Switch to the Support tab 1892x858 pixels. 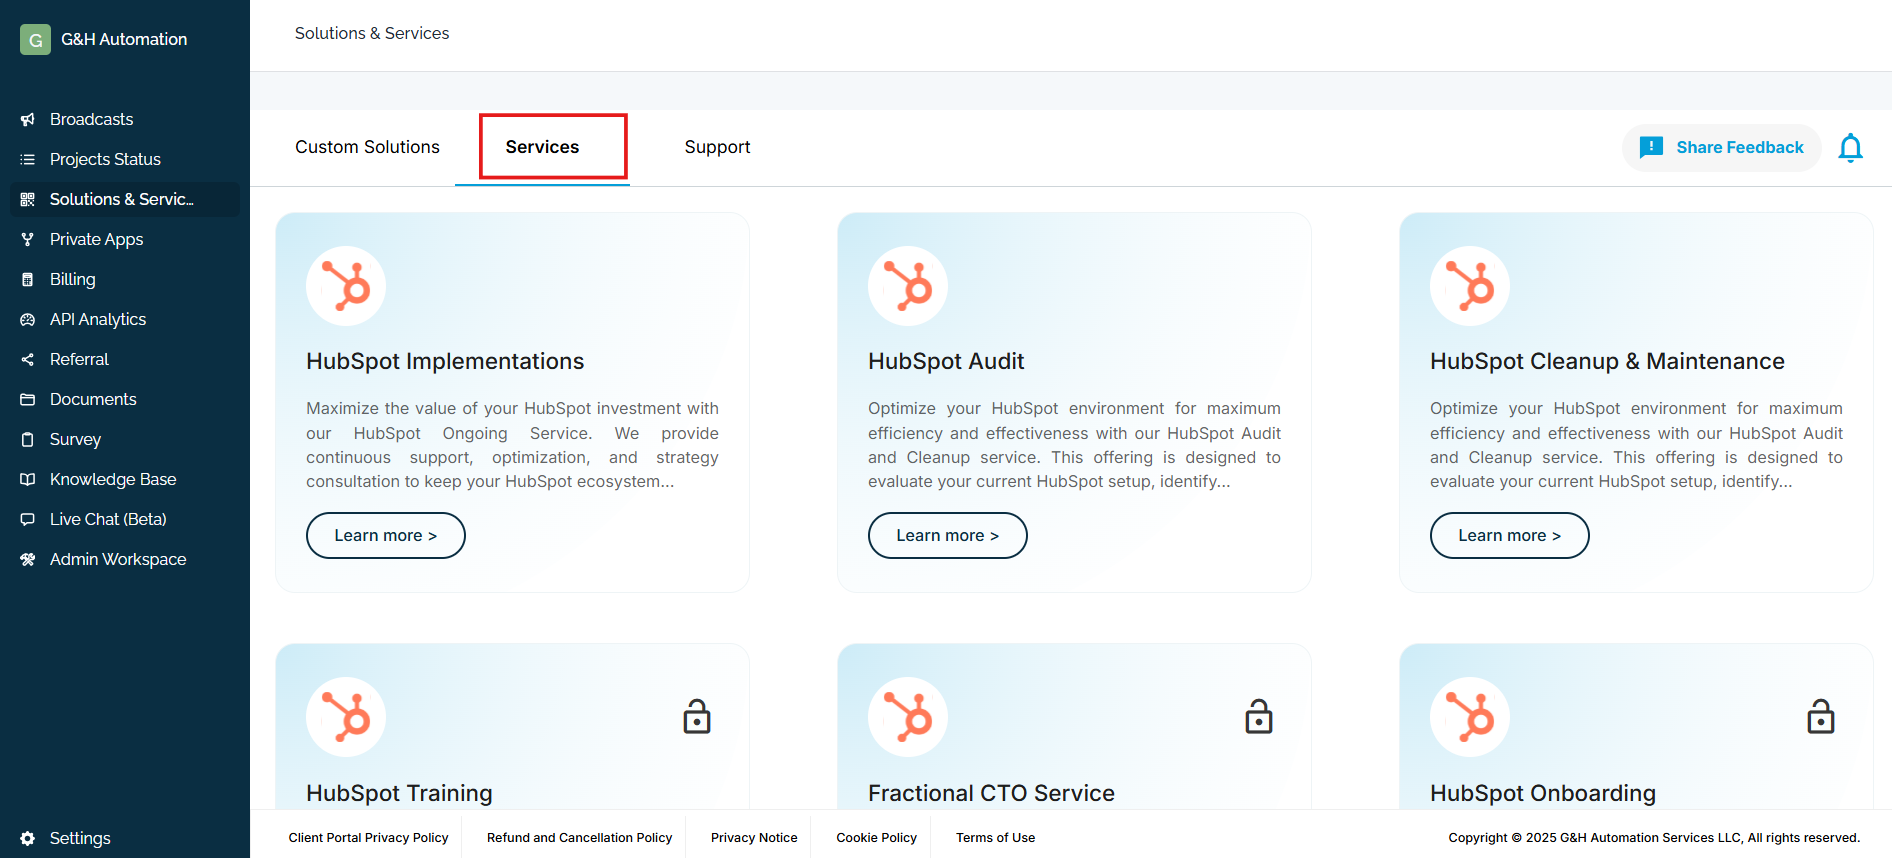(x=717, y=147)
